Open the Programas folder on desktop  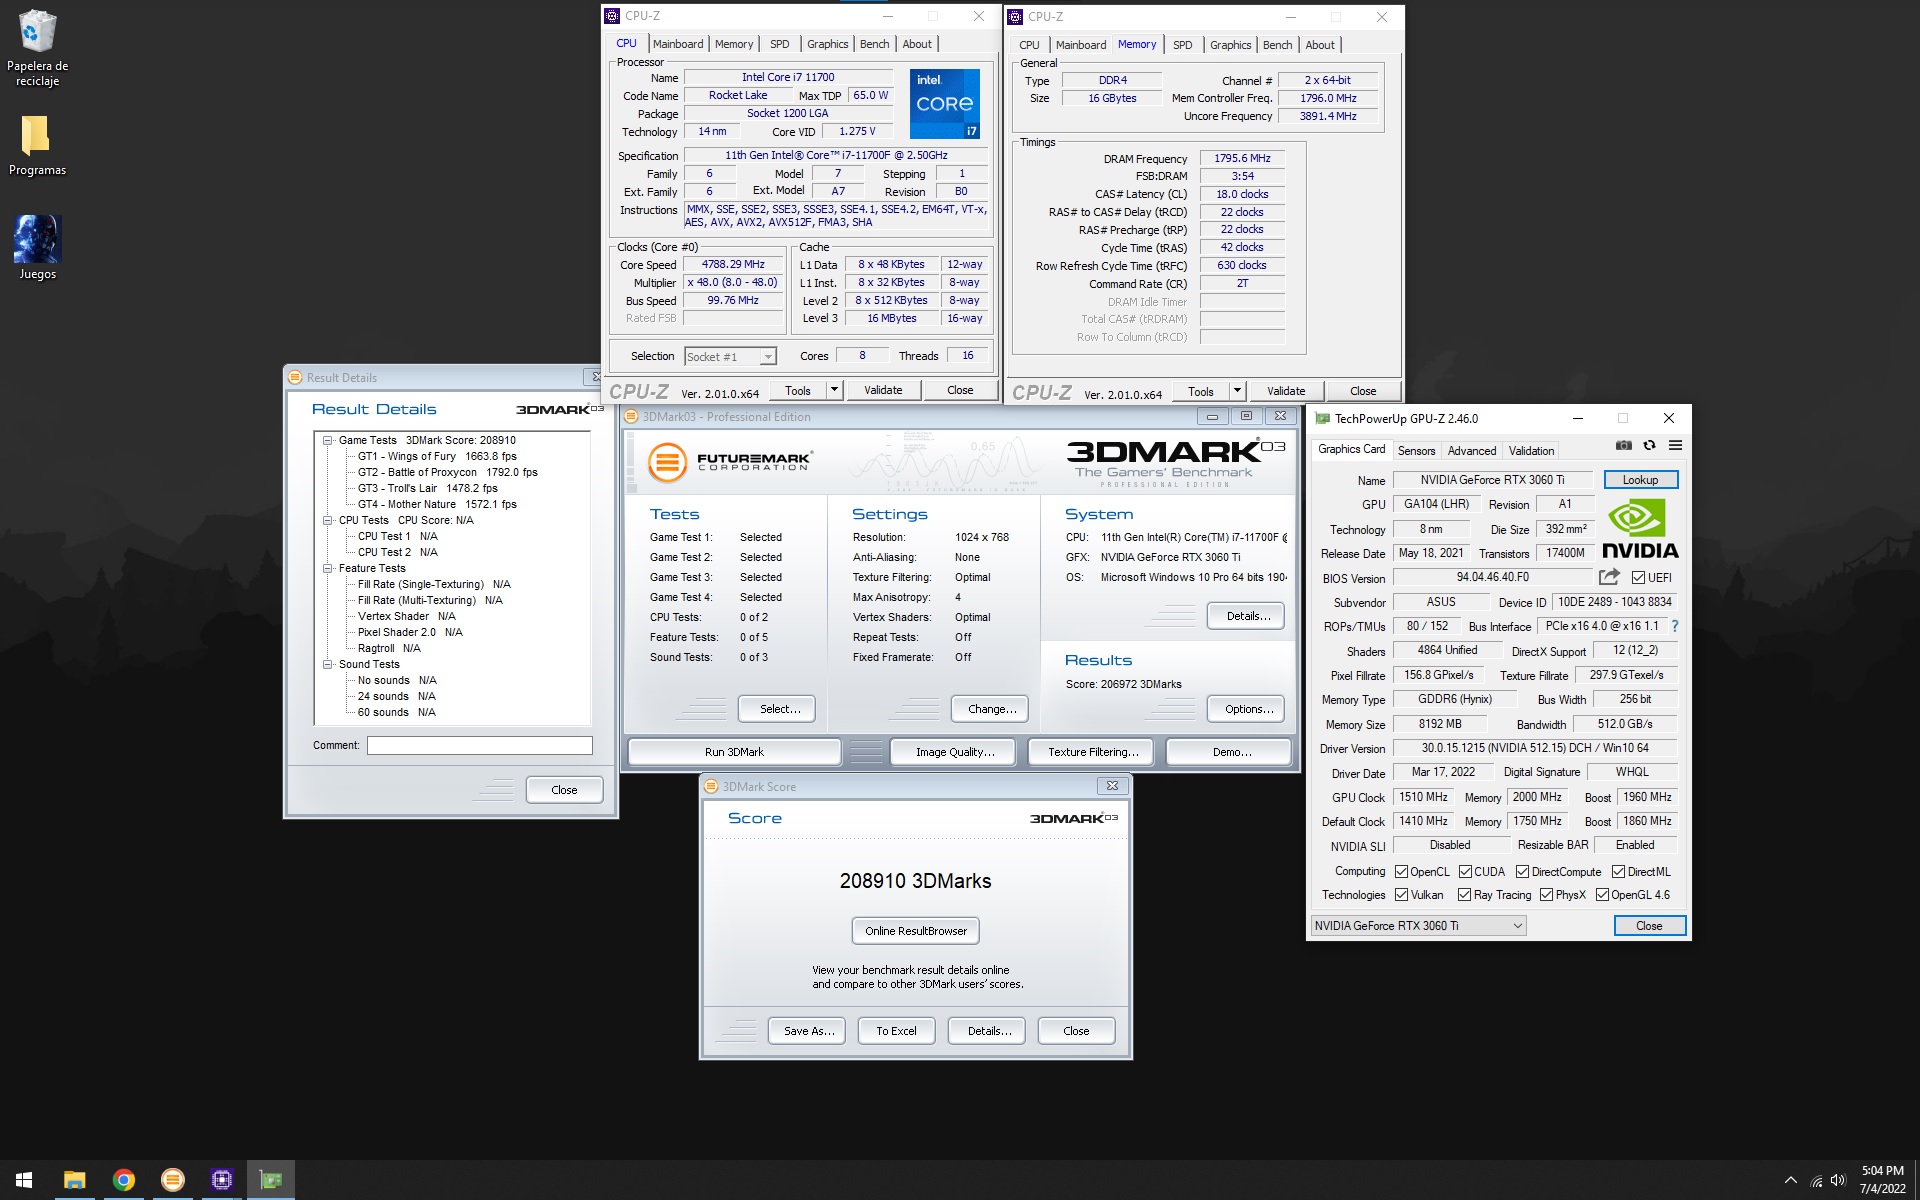point(37,145)
